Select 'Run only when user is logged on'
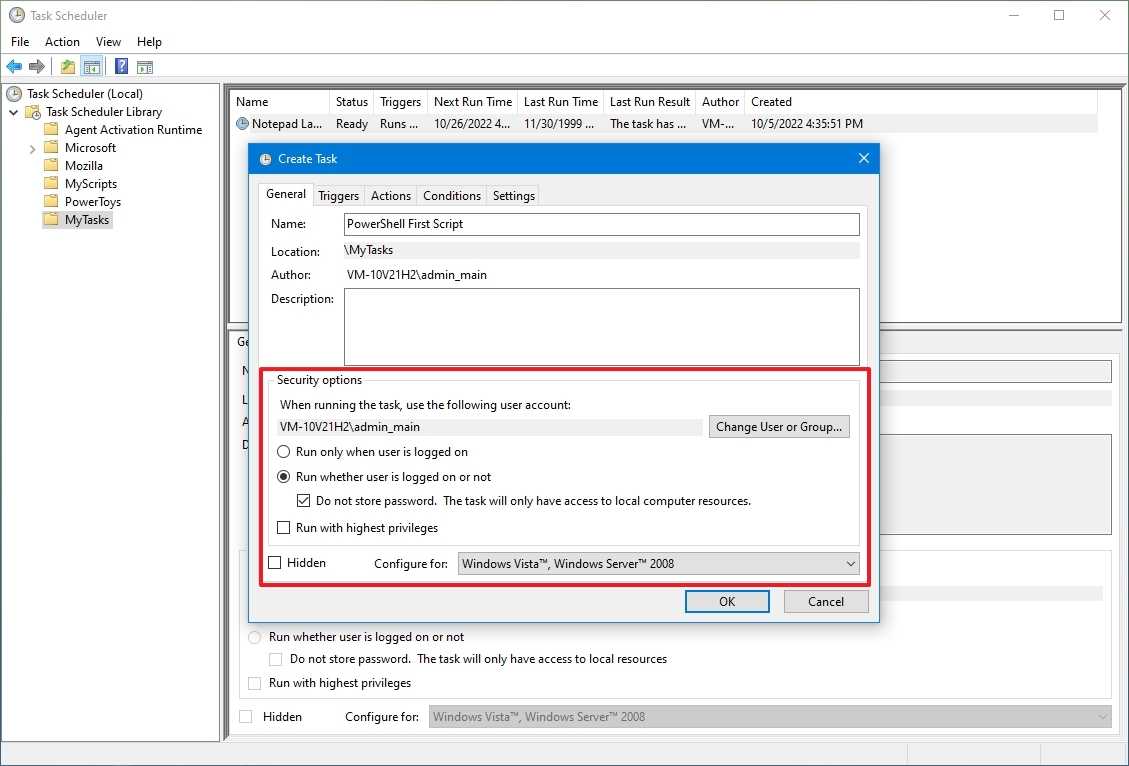 (x=284, y=452)
